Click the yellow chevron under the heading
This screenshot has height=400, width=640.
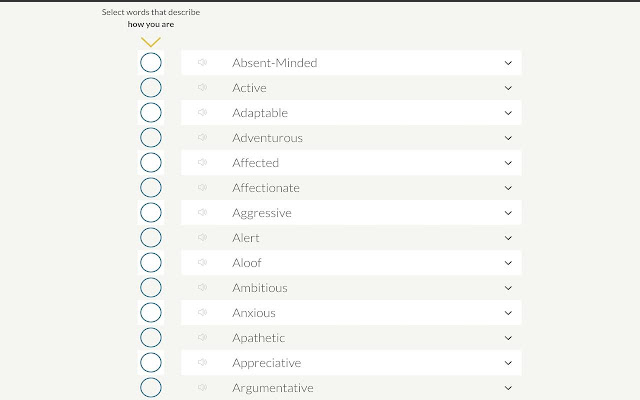pos(151,42)
